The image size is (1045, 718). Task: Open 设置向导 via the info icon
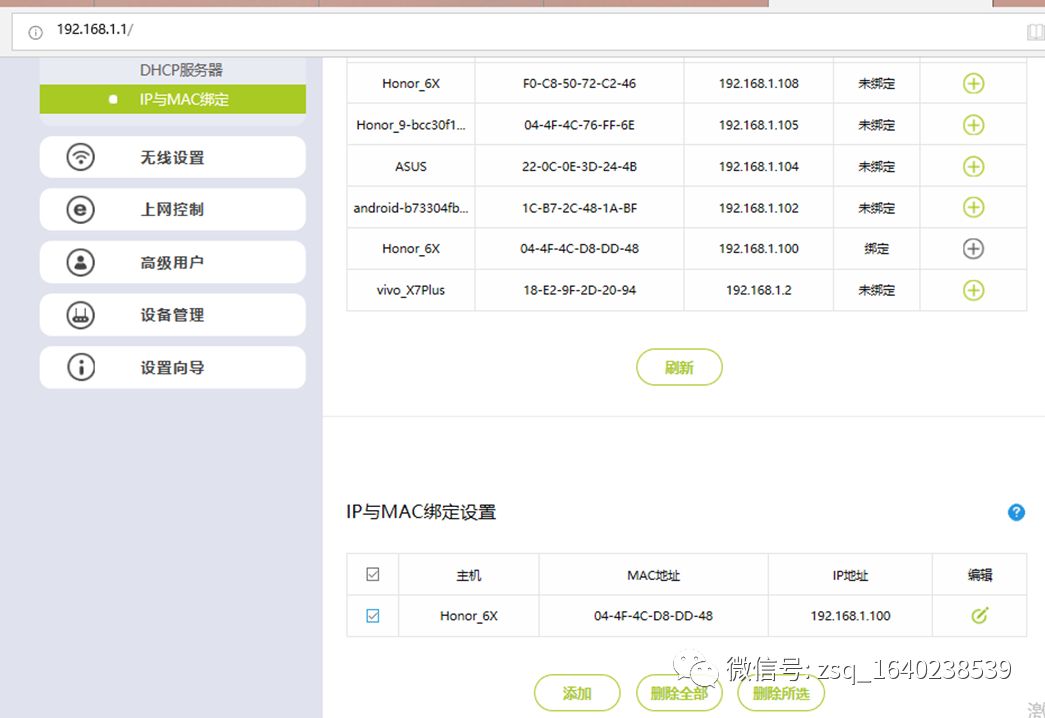[80, 367]
